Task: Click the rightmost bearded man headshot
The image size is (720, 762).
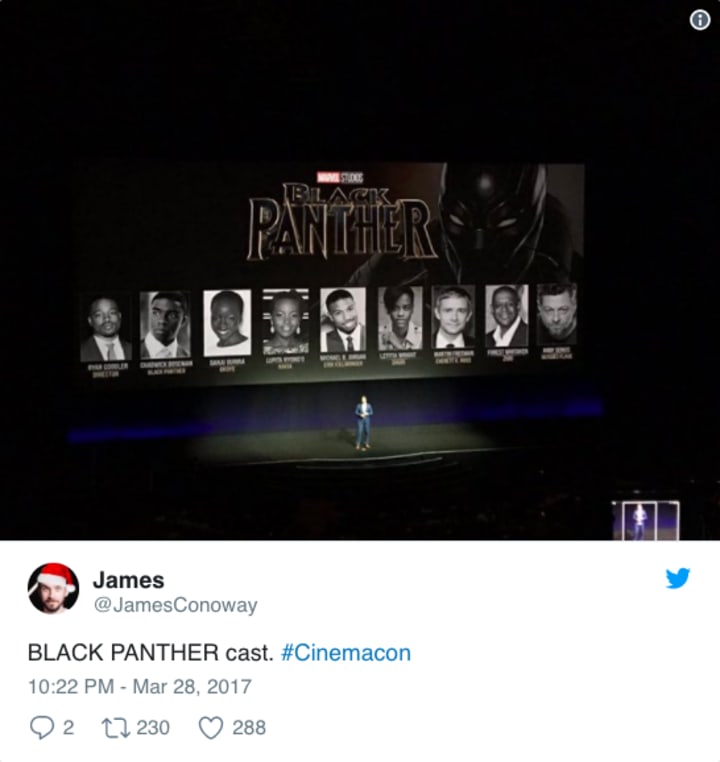Action: tap(557, 314)
